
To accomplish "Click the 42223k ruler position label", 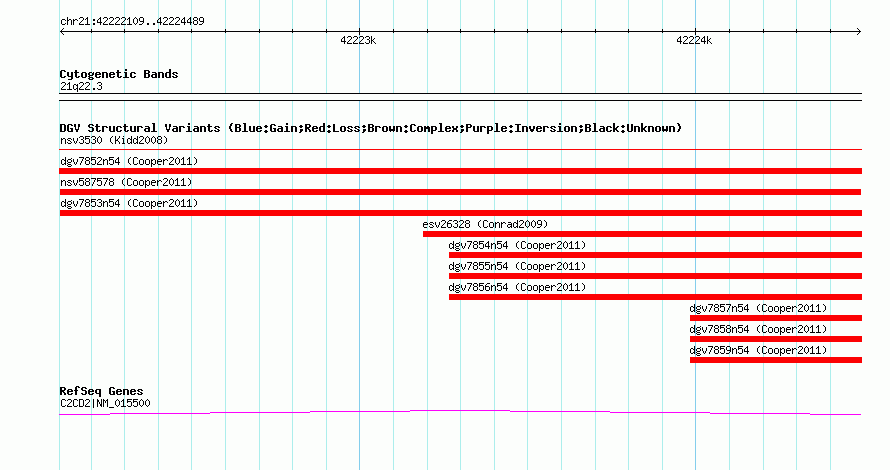I will point(358,40).
